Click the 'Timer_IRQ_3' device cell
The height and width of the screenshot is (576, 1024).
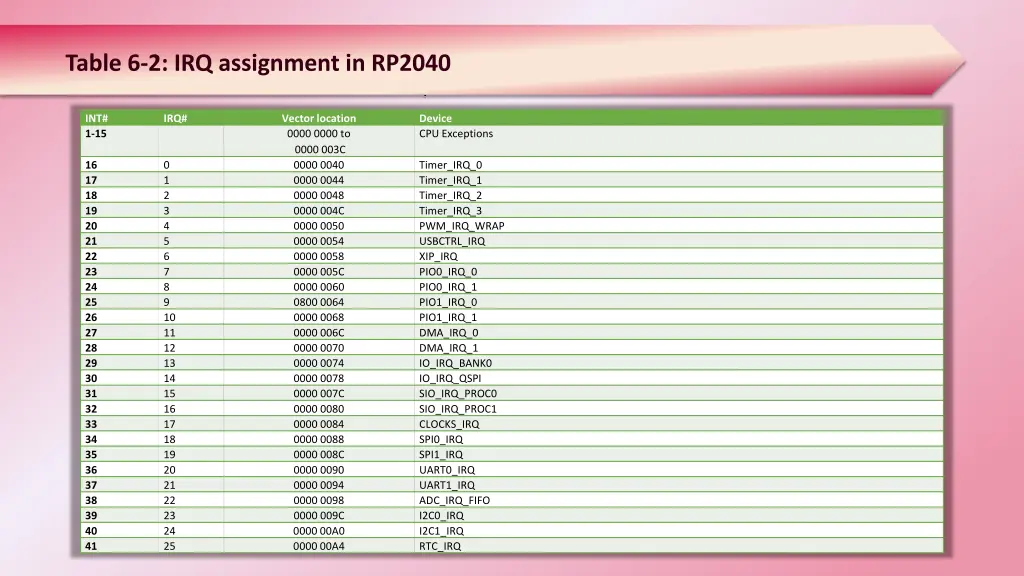451,210
